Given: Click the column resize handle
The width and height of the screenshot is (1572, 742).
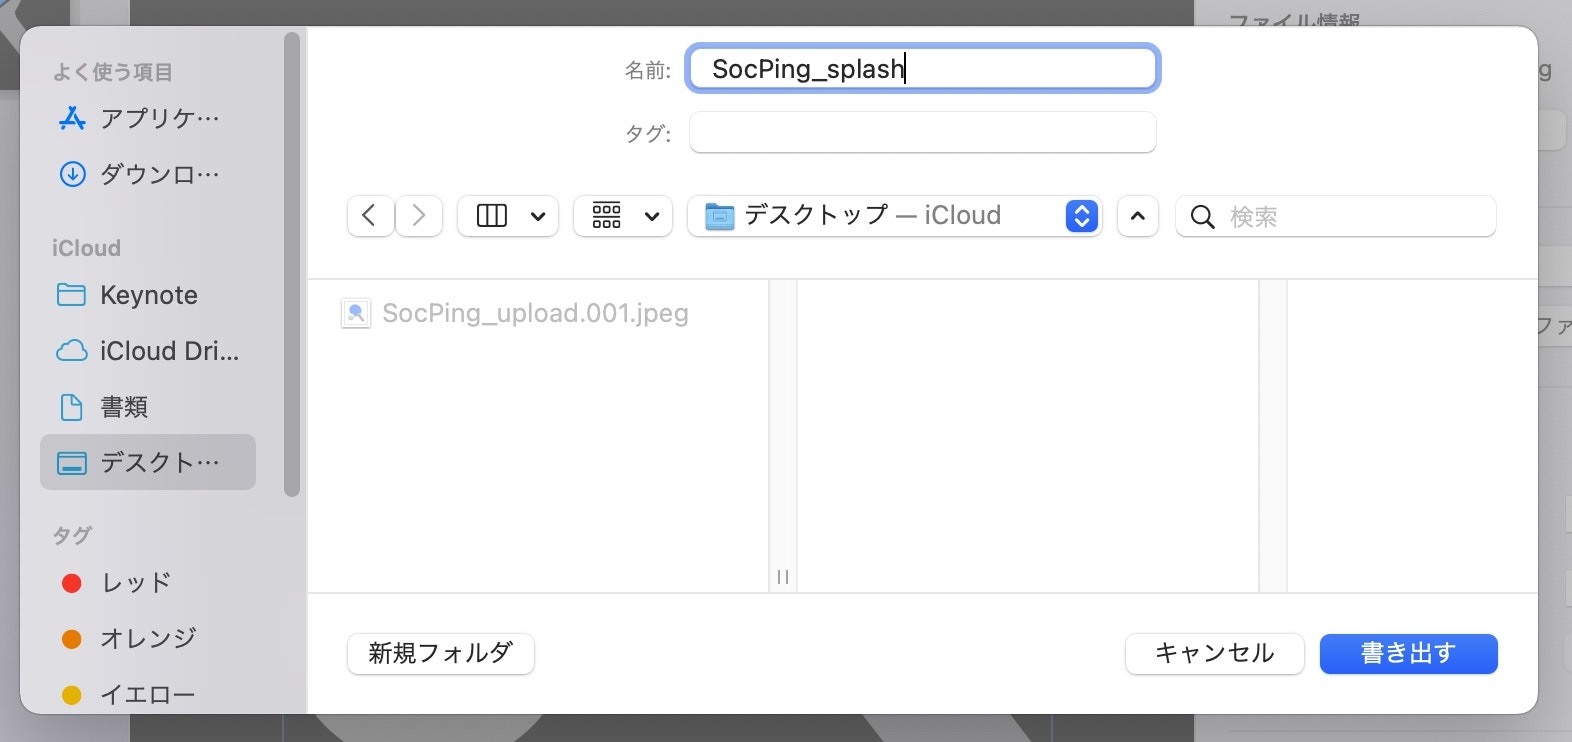Looking at the screenshot, I should [783, 577].
